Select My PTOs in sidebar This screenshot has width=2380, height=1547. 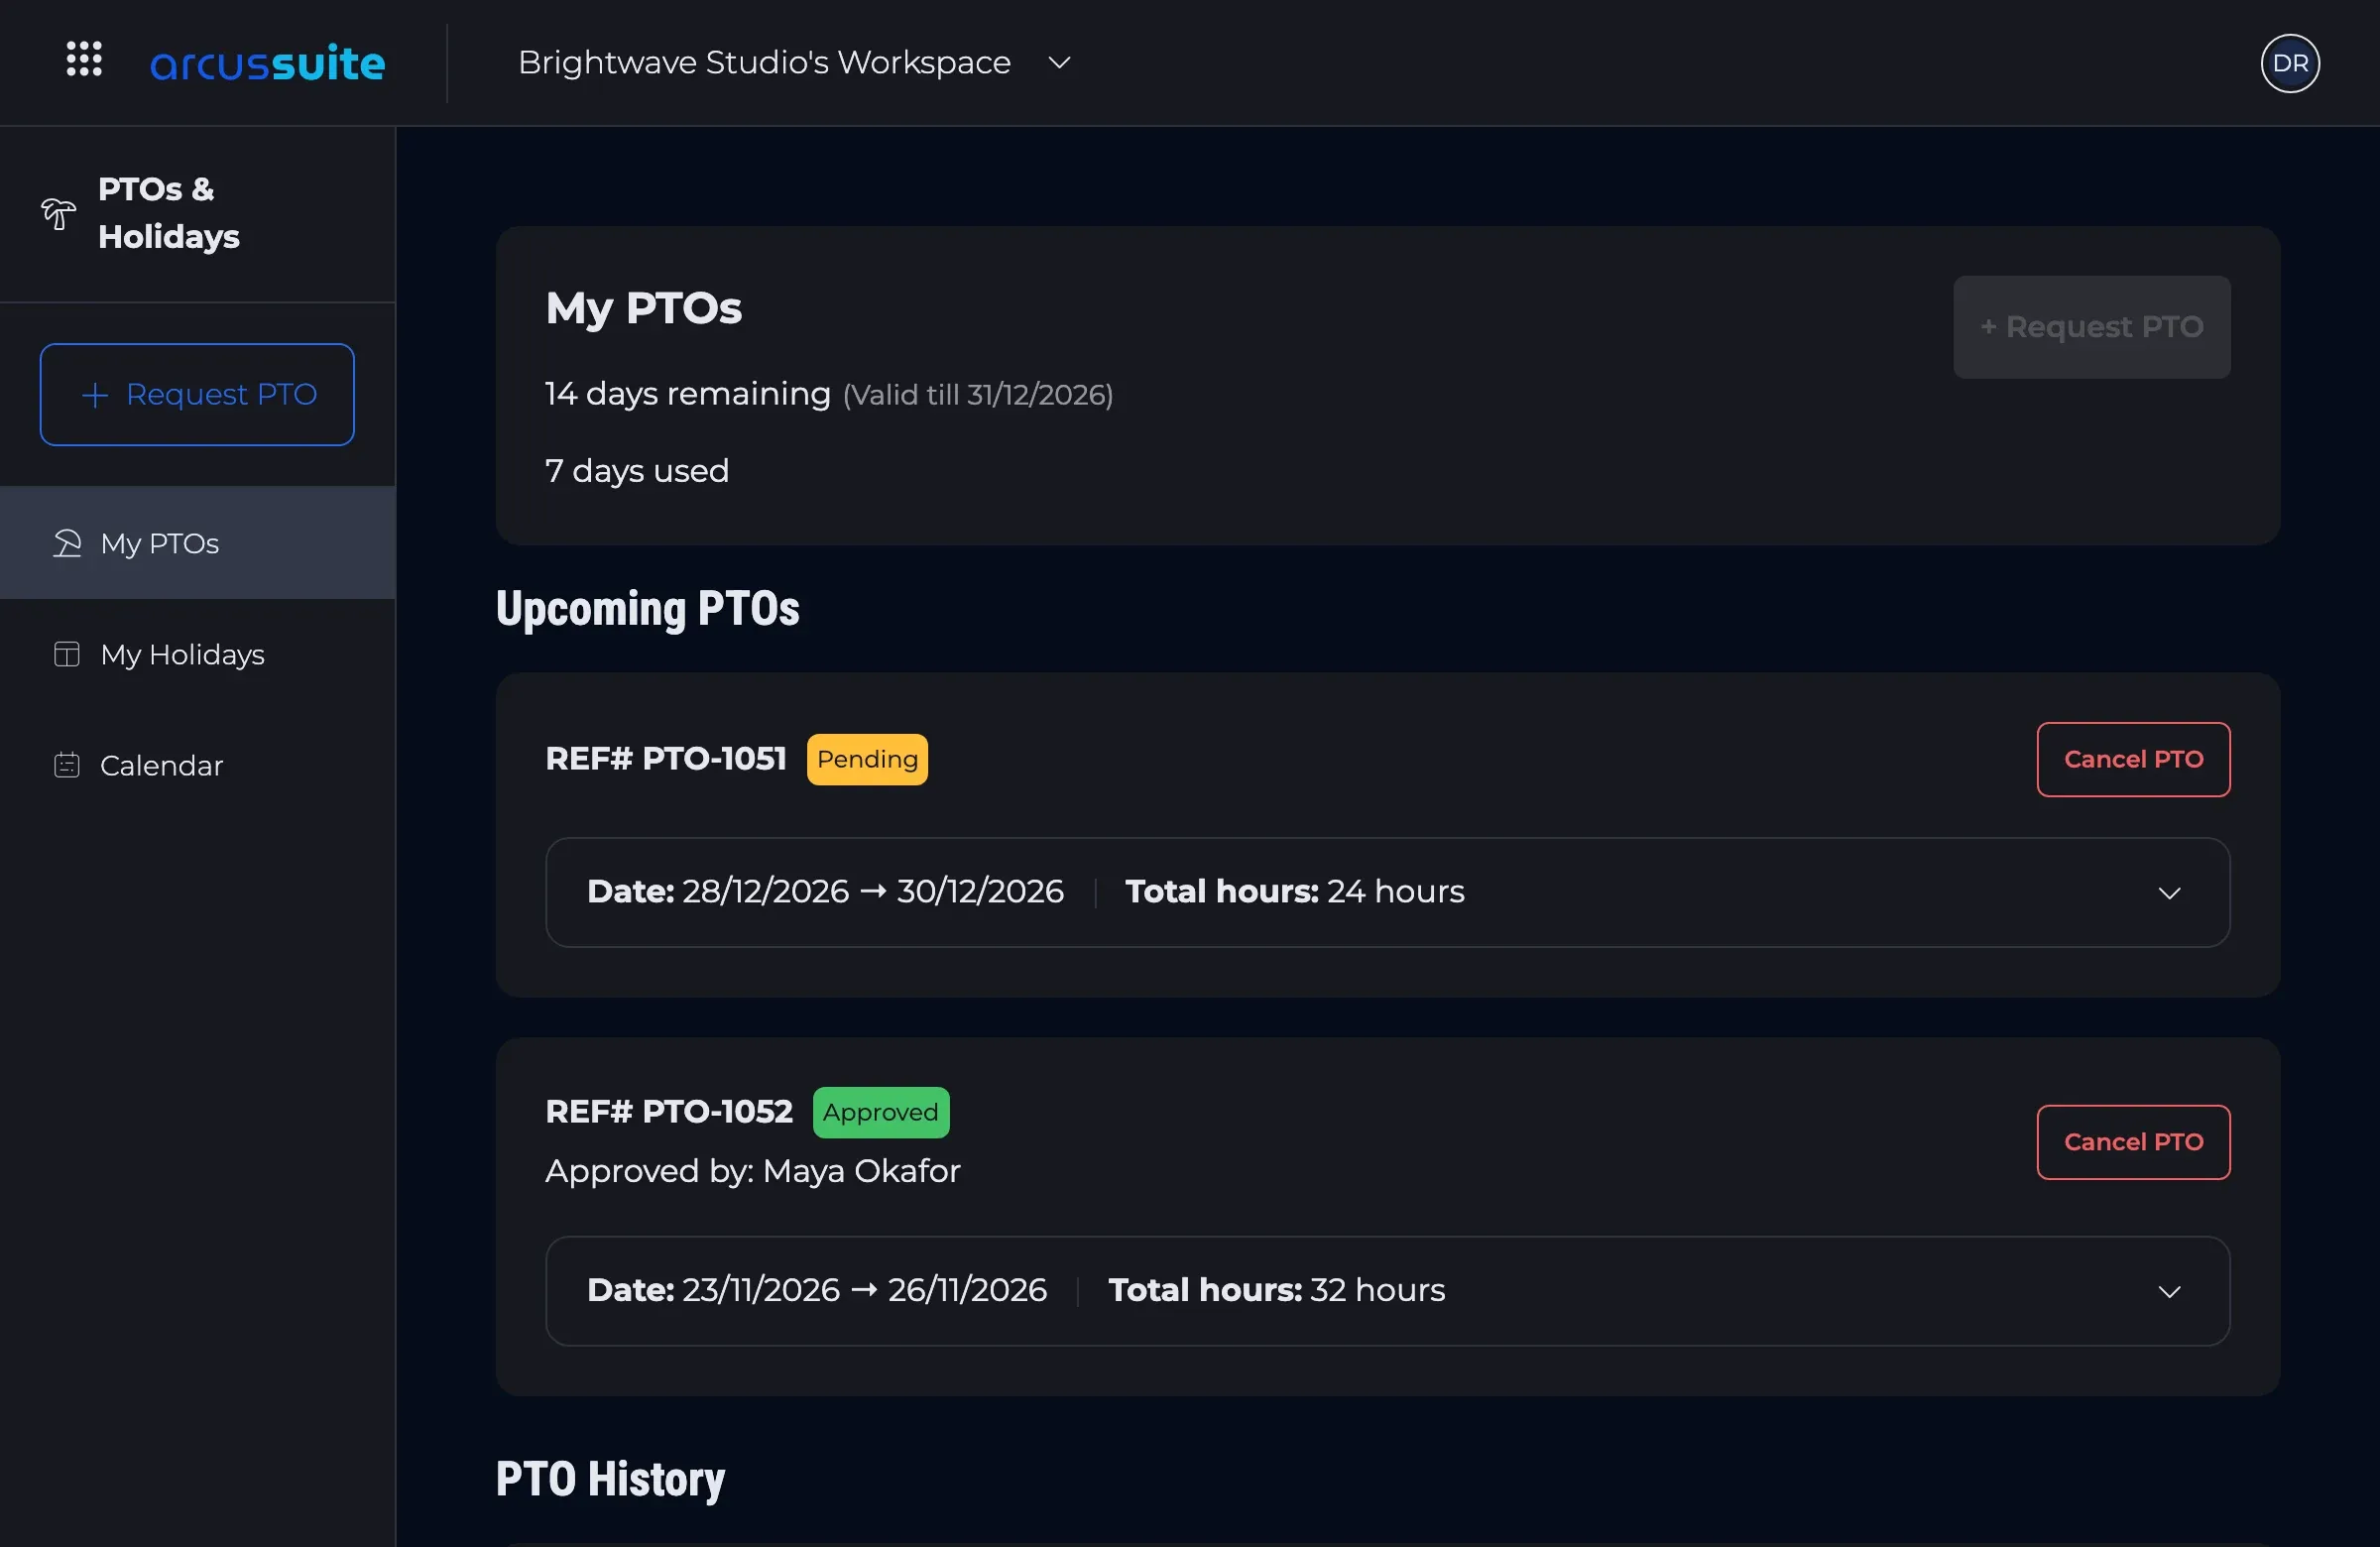198,543
